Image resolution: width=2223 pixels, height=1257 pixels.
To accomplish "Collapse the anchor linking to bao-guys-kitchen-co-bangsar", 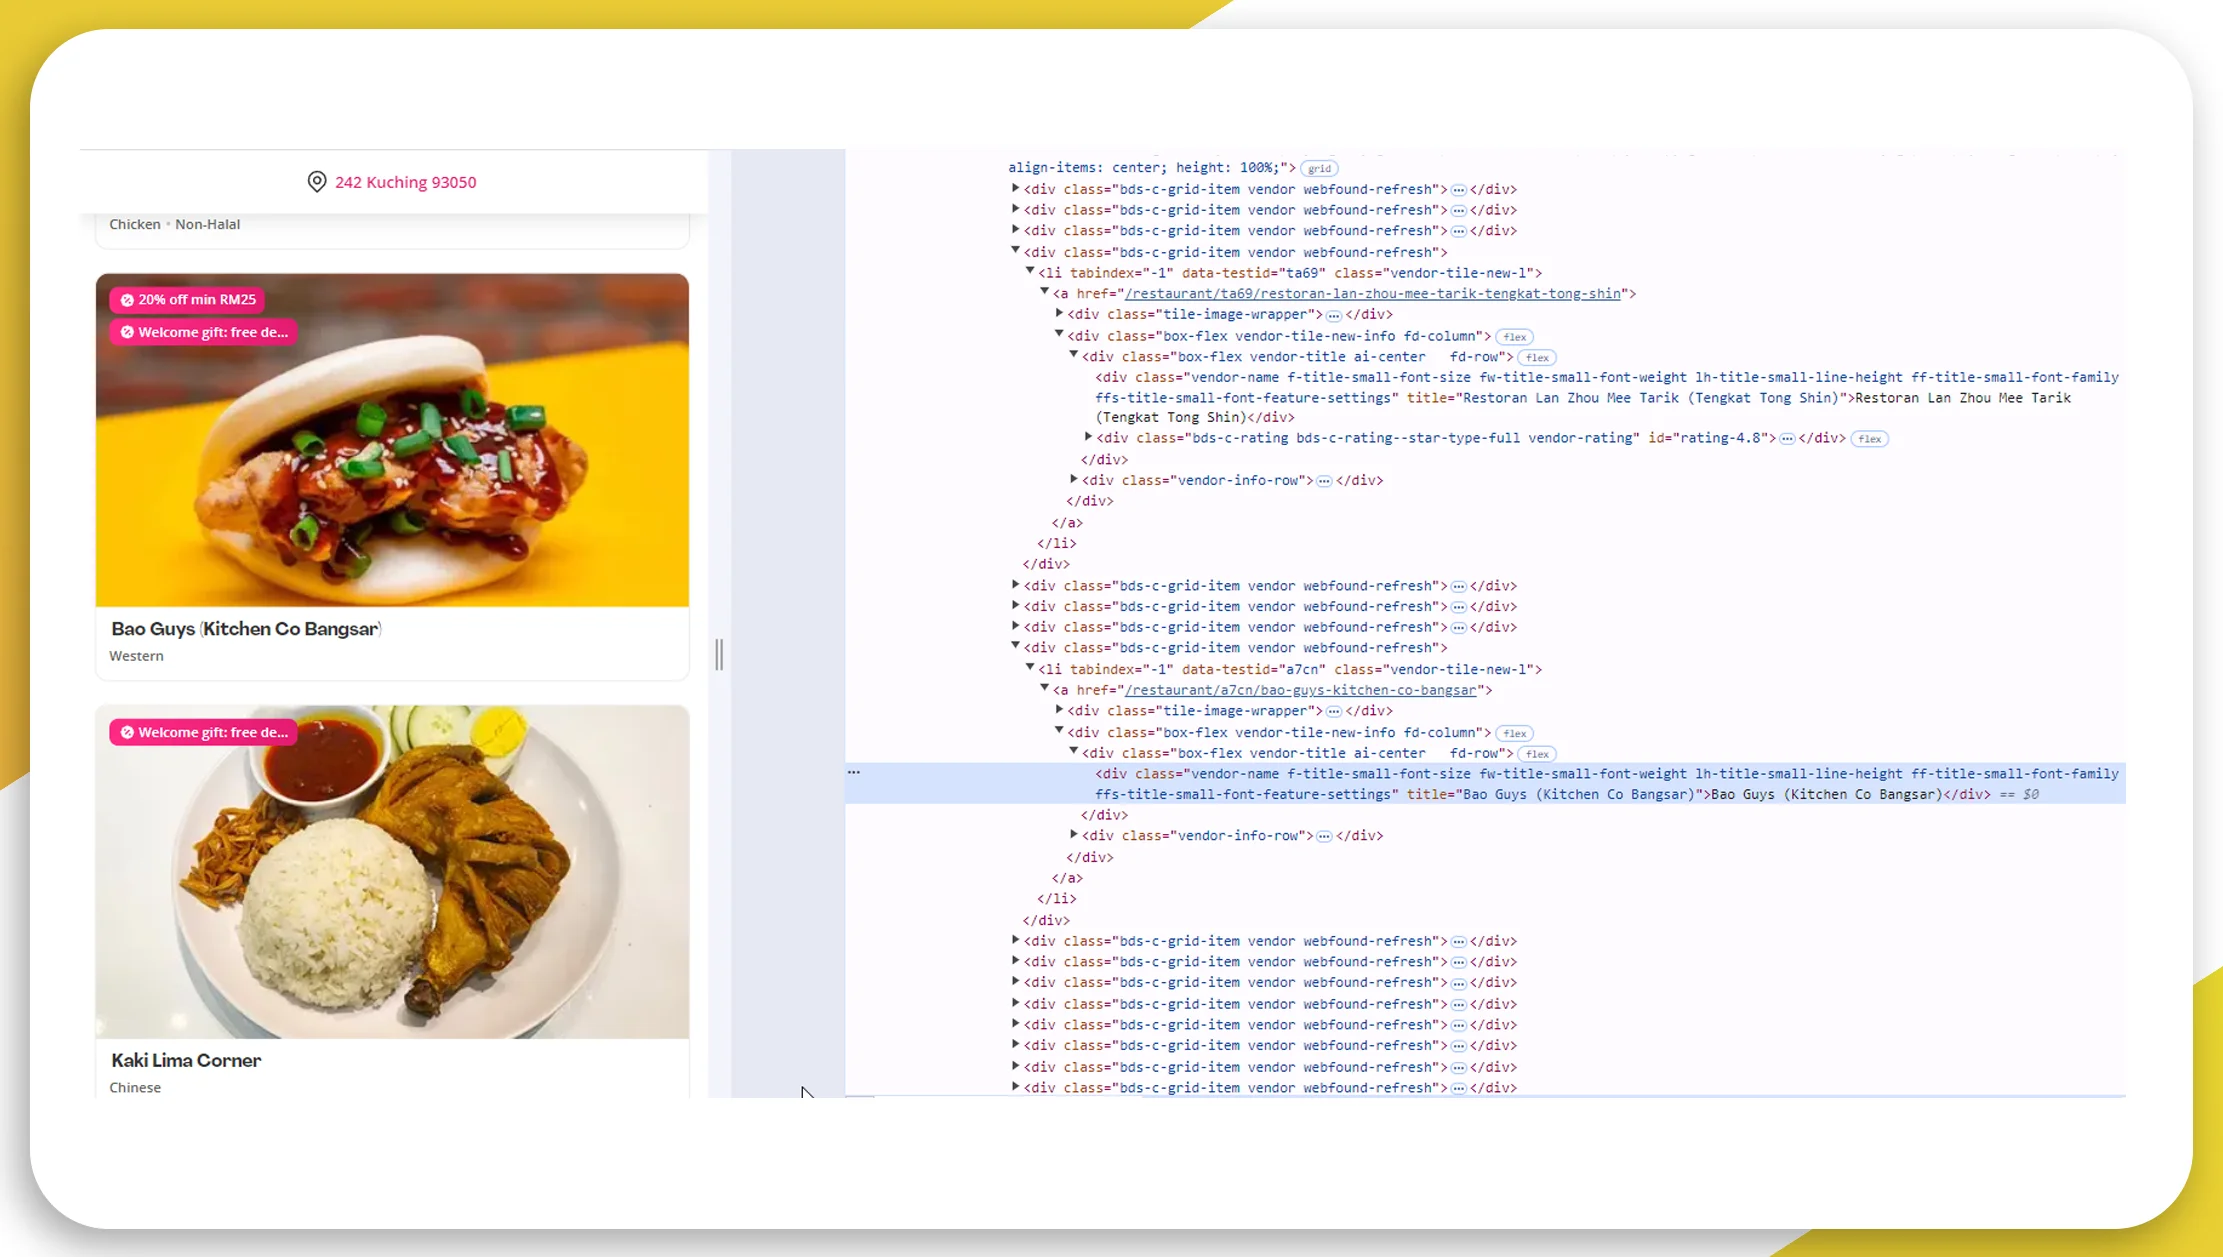I will click(1045, 689).
